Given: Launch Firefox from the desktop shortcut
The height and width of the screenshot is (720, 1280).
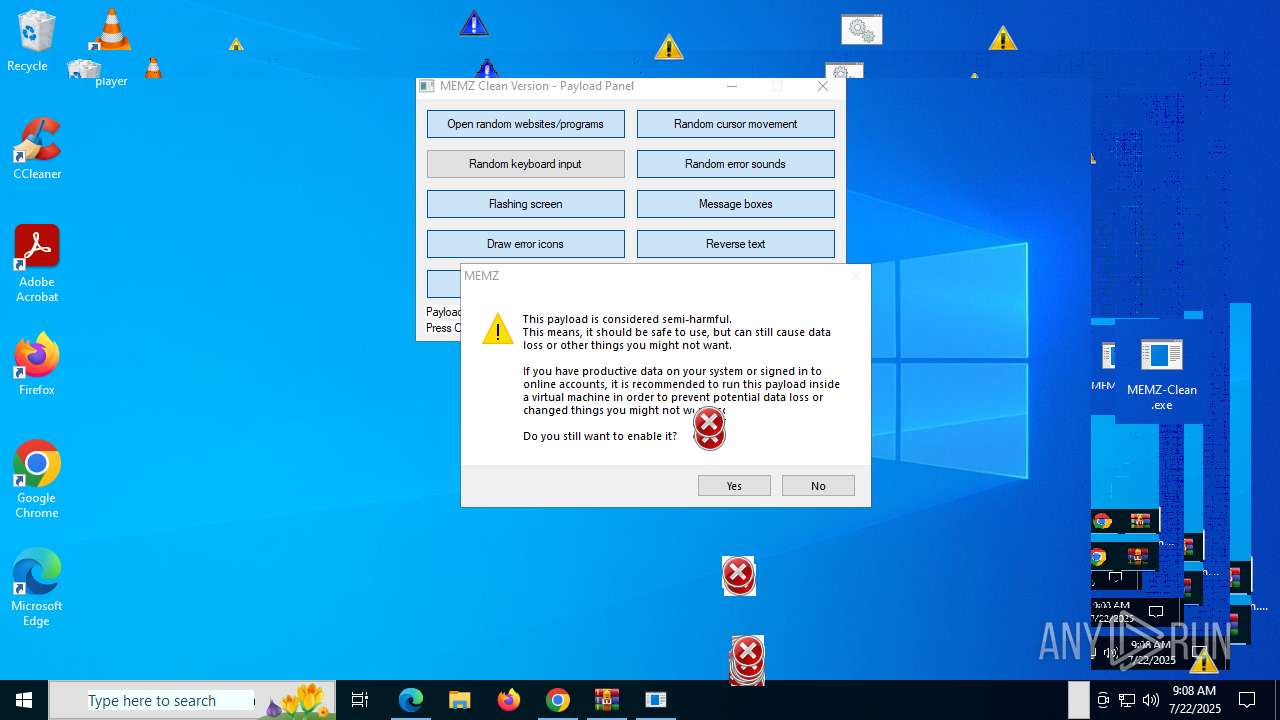Looking at the screenshot, I should coord(37,365).
